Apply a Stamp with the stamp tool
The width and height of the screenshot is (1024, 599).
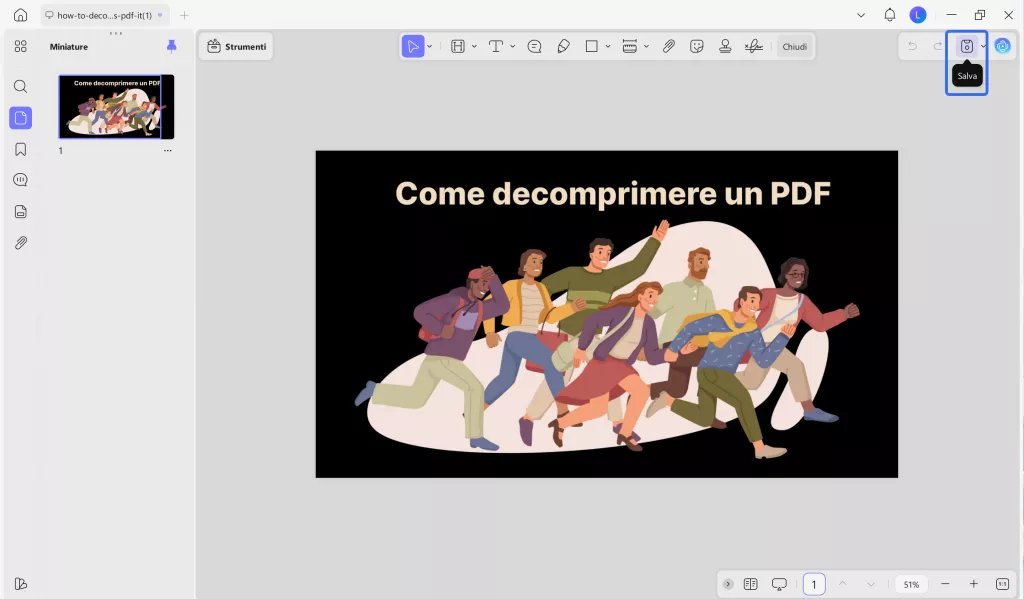[725, 46]
